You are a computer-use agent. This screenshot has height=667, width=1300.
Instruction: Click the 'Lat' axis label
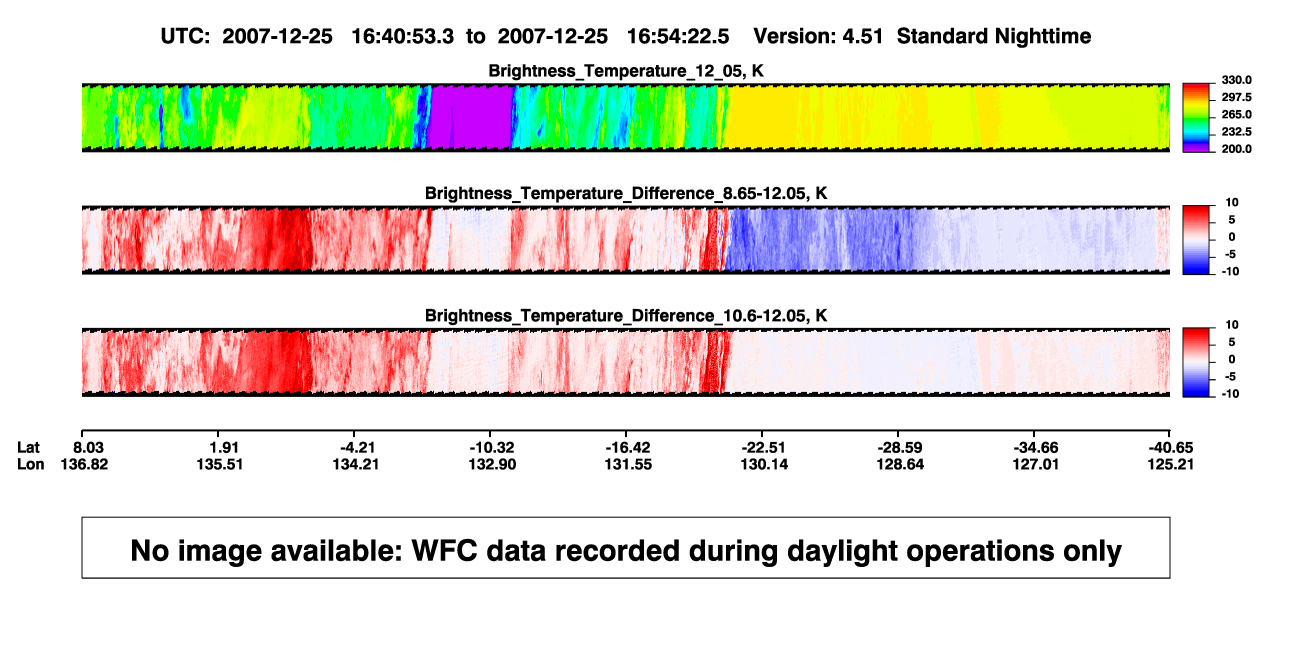tap(28, 447)
